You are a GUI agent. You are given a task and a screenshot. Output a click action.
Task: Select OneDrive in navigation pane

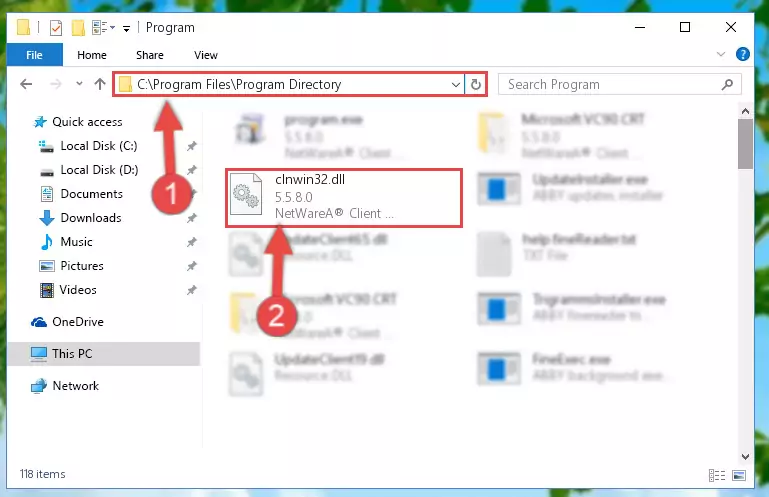[78, 322]
